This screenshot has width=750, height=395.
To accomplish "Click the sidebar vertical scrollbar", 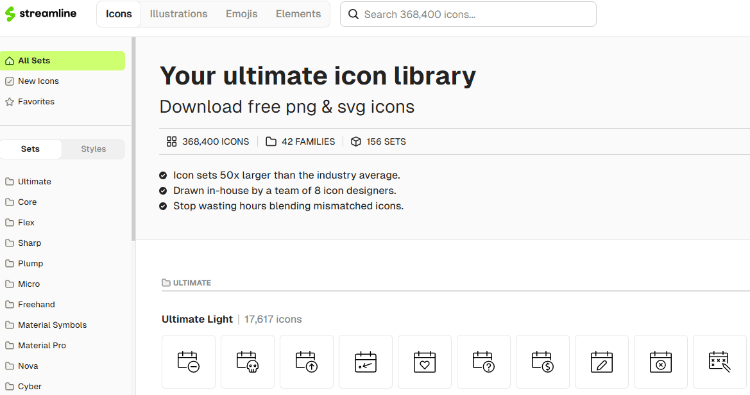I will pyautogui.click(x=133, y=139).
